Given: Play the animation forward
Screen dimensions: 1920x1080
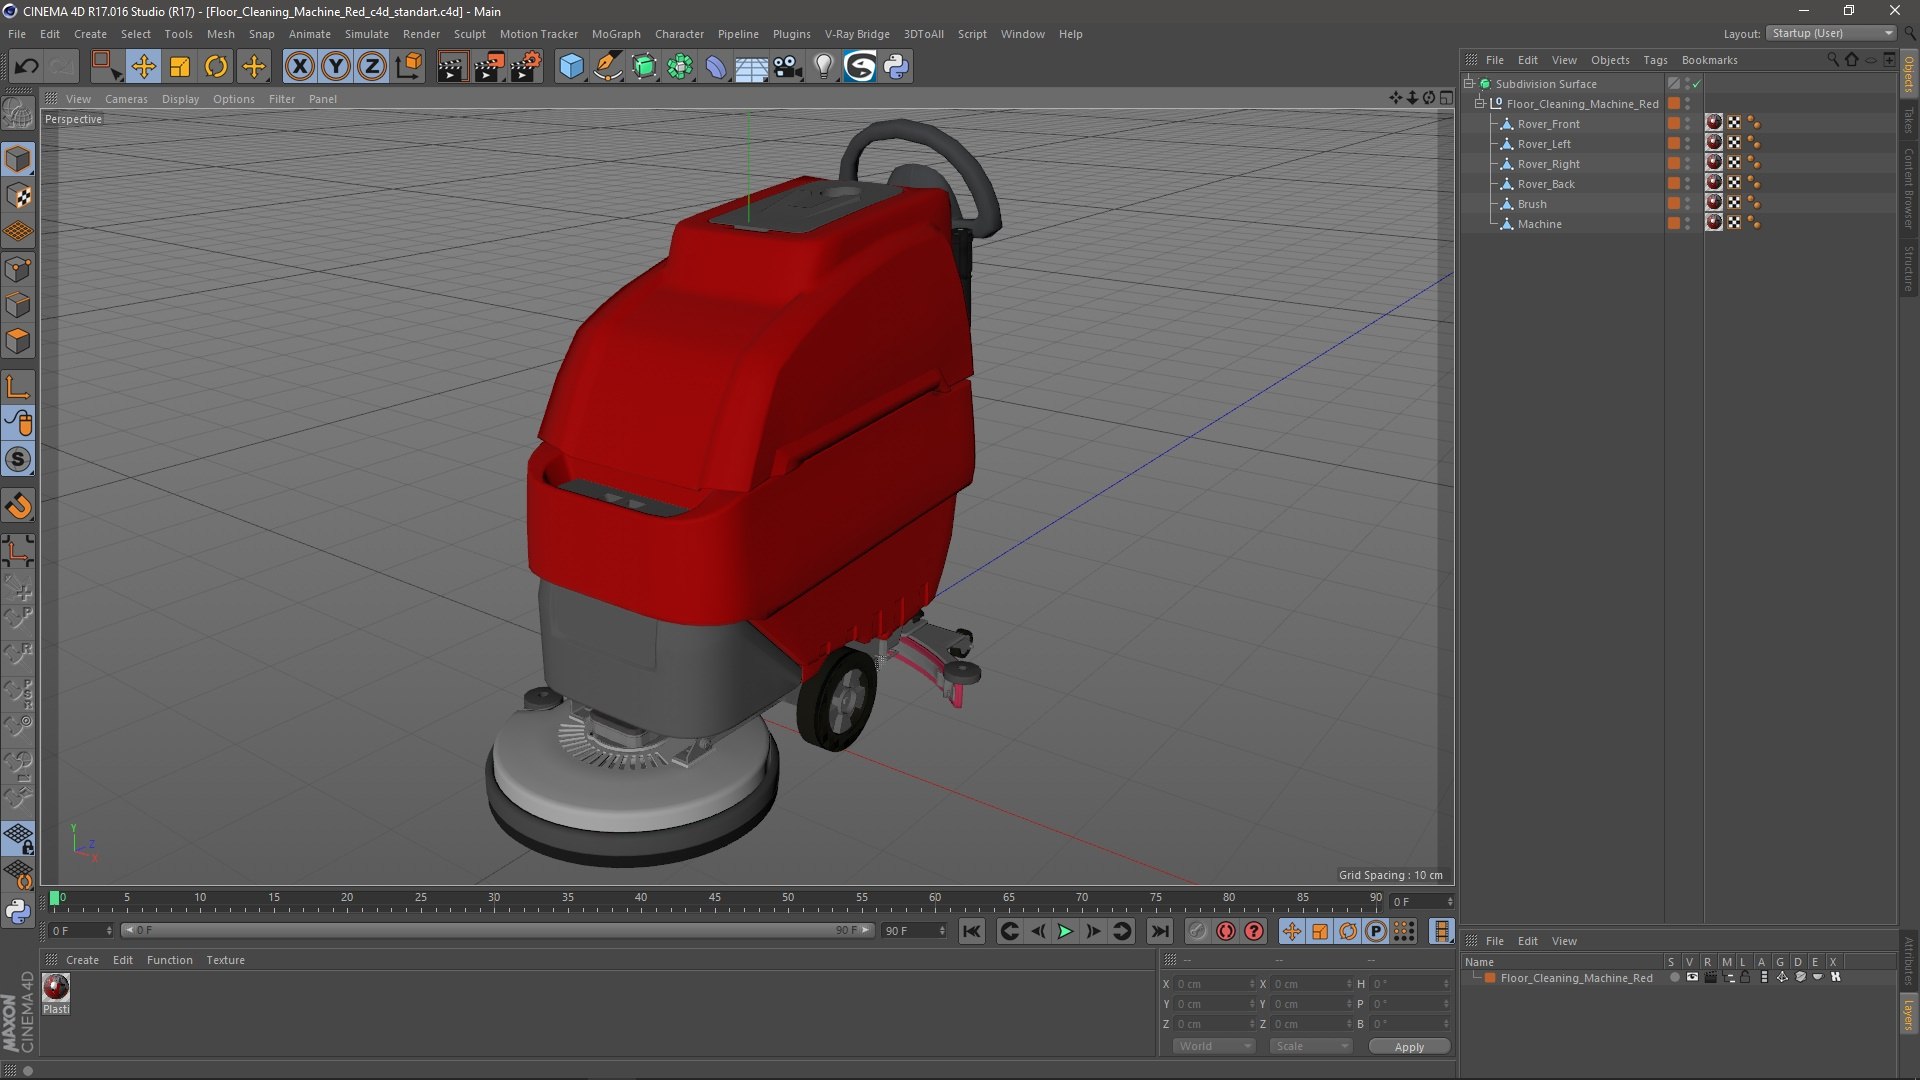Looking at the screenshot, I should (x=1065, y=931).
